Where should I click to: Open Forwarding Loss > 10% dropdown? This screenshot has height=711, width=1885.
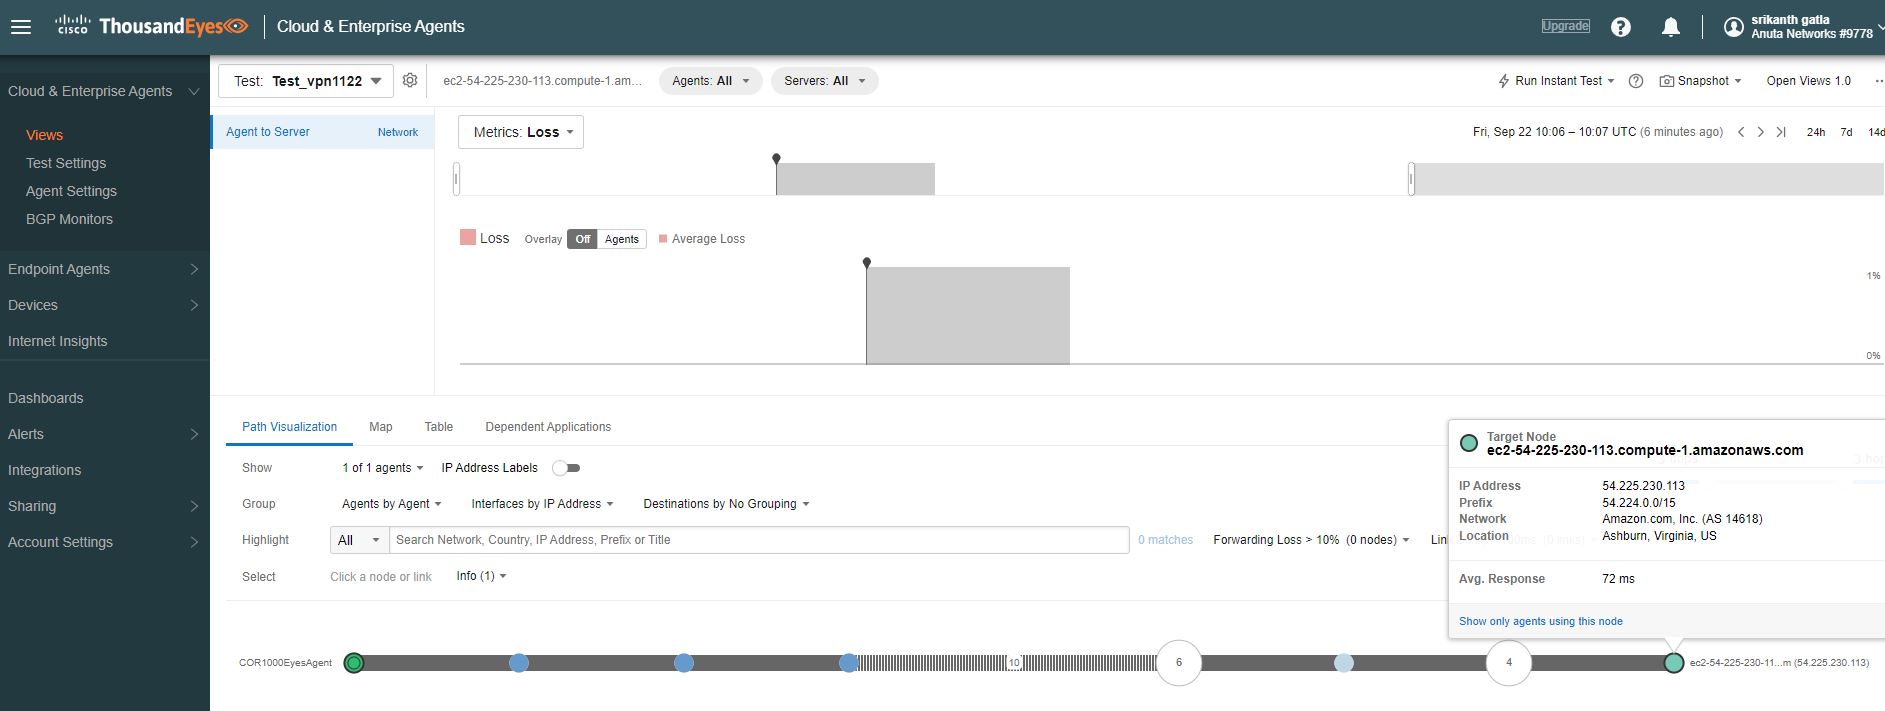1311,540
